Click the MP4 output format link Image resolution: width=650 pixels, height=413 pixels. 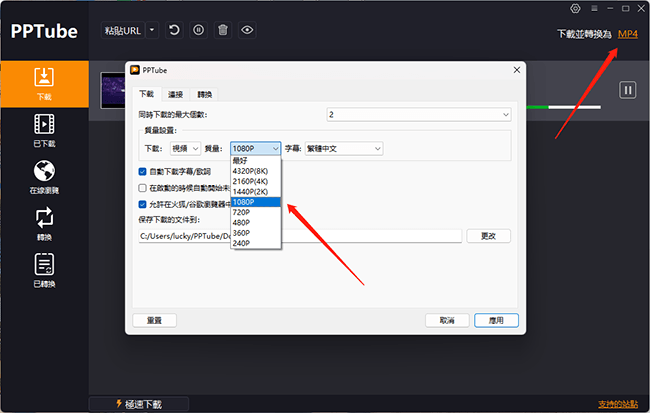click(x=628, y=34)
